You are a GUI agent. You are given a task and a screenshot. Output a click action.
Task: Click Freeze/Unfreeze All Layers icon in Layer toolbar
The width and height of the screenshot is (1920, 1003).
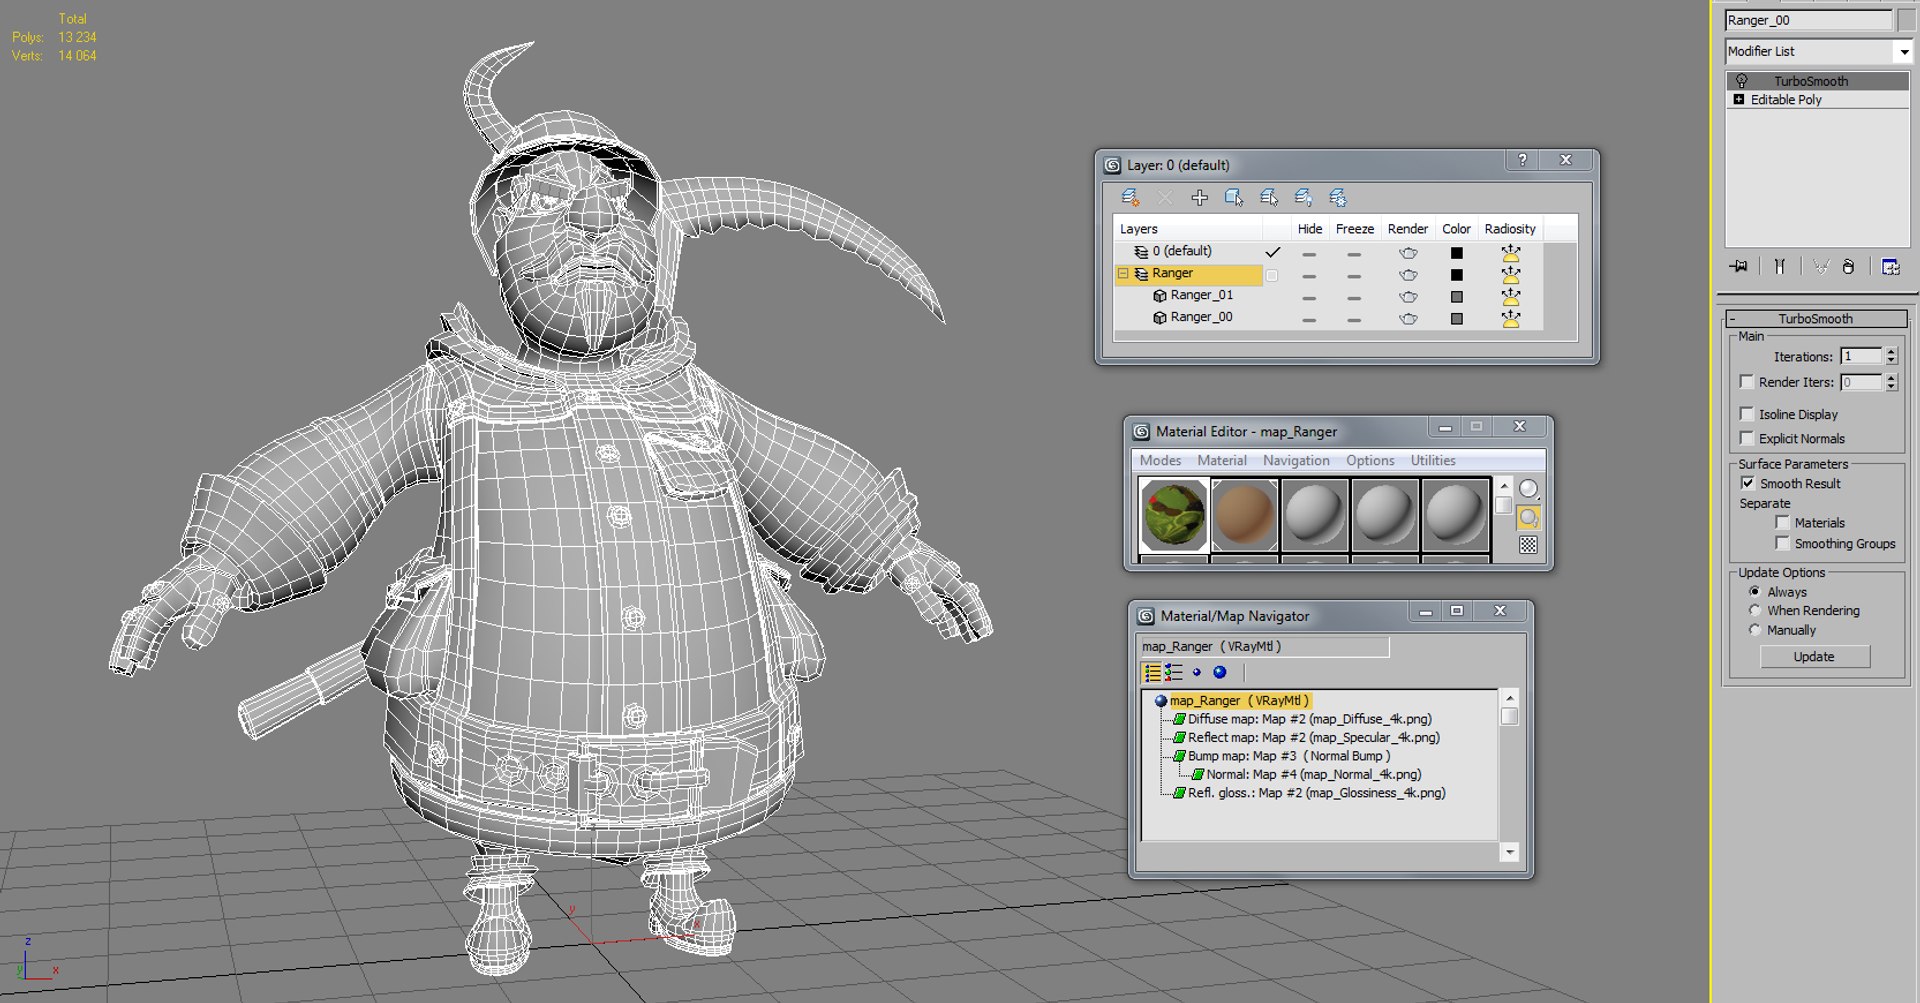tap(1338, 197)
